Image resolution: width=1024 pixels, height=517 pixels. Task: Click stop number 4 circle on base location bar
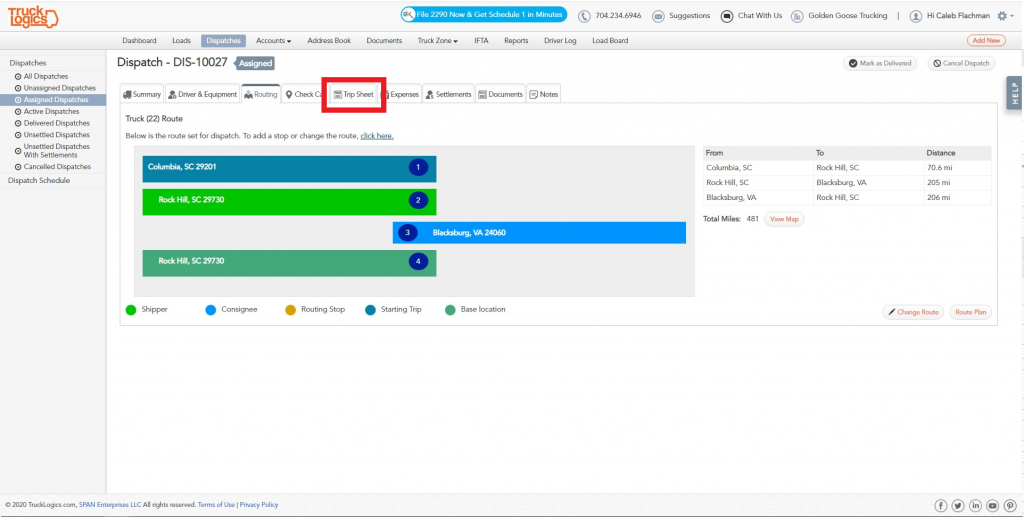coord(418,262)
